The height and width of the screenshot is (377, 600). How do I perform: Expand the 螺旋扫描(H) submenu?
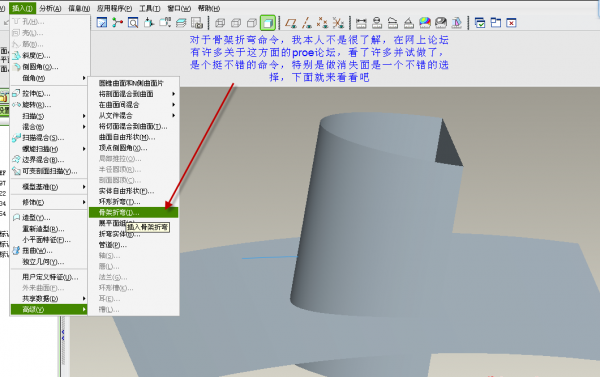[50, 149]
